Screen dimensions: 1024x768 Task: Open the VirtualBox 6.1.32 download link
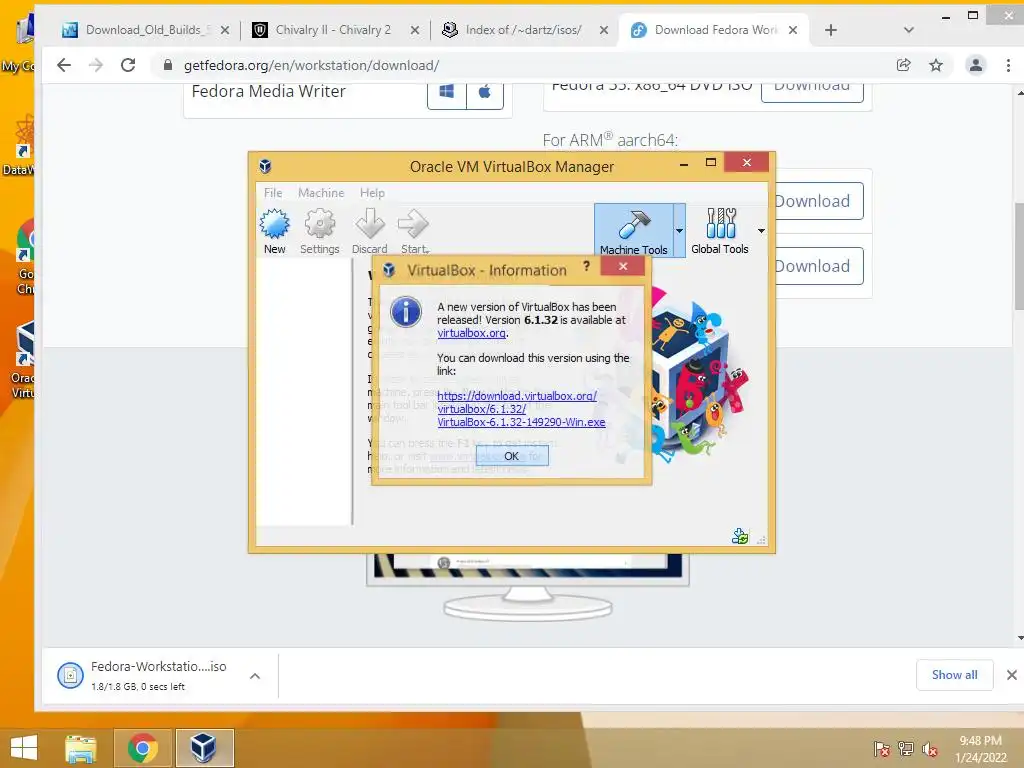521,409
